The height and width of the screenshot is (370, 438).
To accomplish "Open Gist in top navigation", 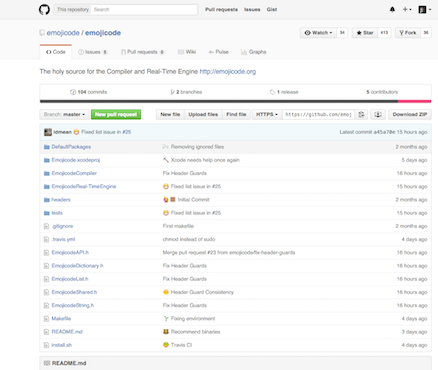I will coord(272,10).
